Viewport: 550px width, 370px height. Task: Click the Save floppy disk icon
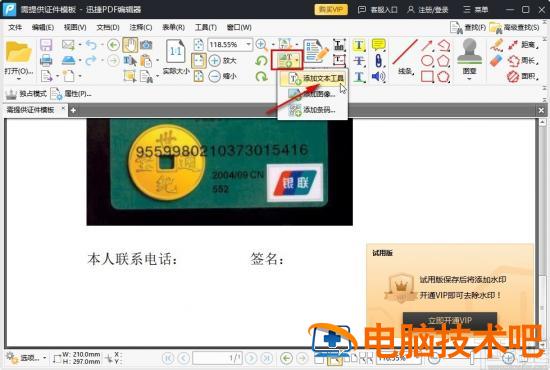46,45
